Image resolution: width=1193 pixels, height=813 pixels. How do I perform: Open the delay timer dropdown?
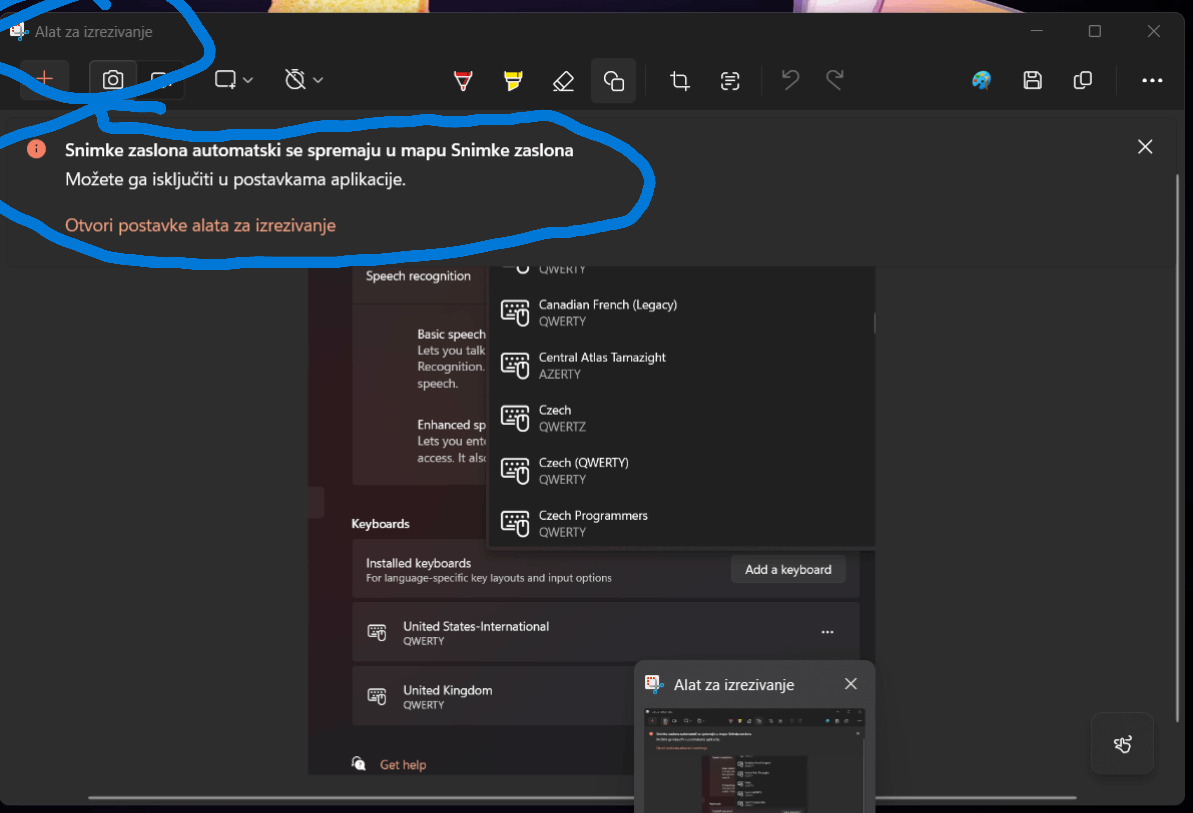click(x=304, y=79)
